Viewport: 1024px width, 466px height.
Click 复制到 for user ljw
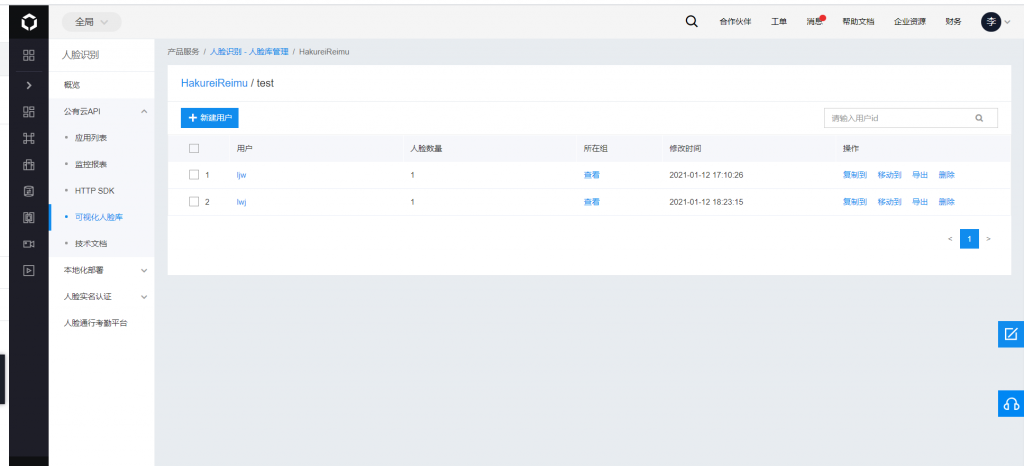click(855, 175)
